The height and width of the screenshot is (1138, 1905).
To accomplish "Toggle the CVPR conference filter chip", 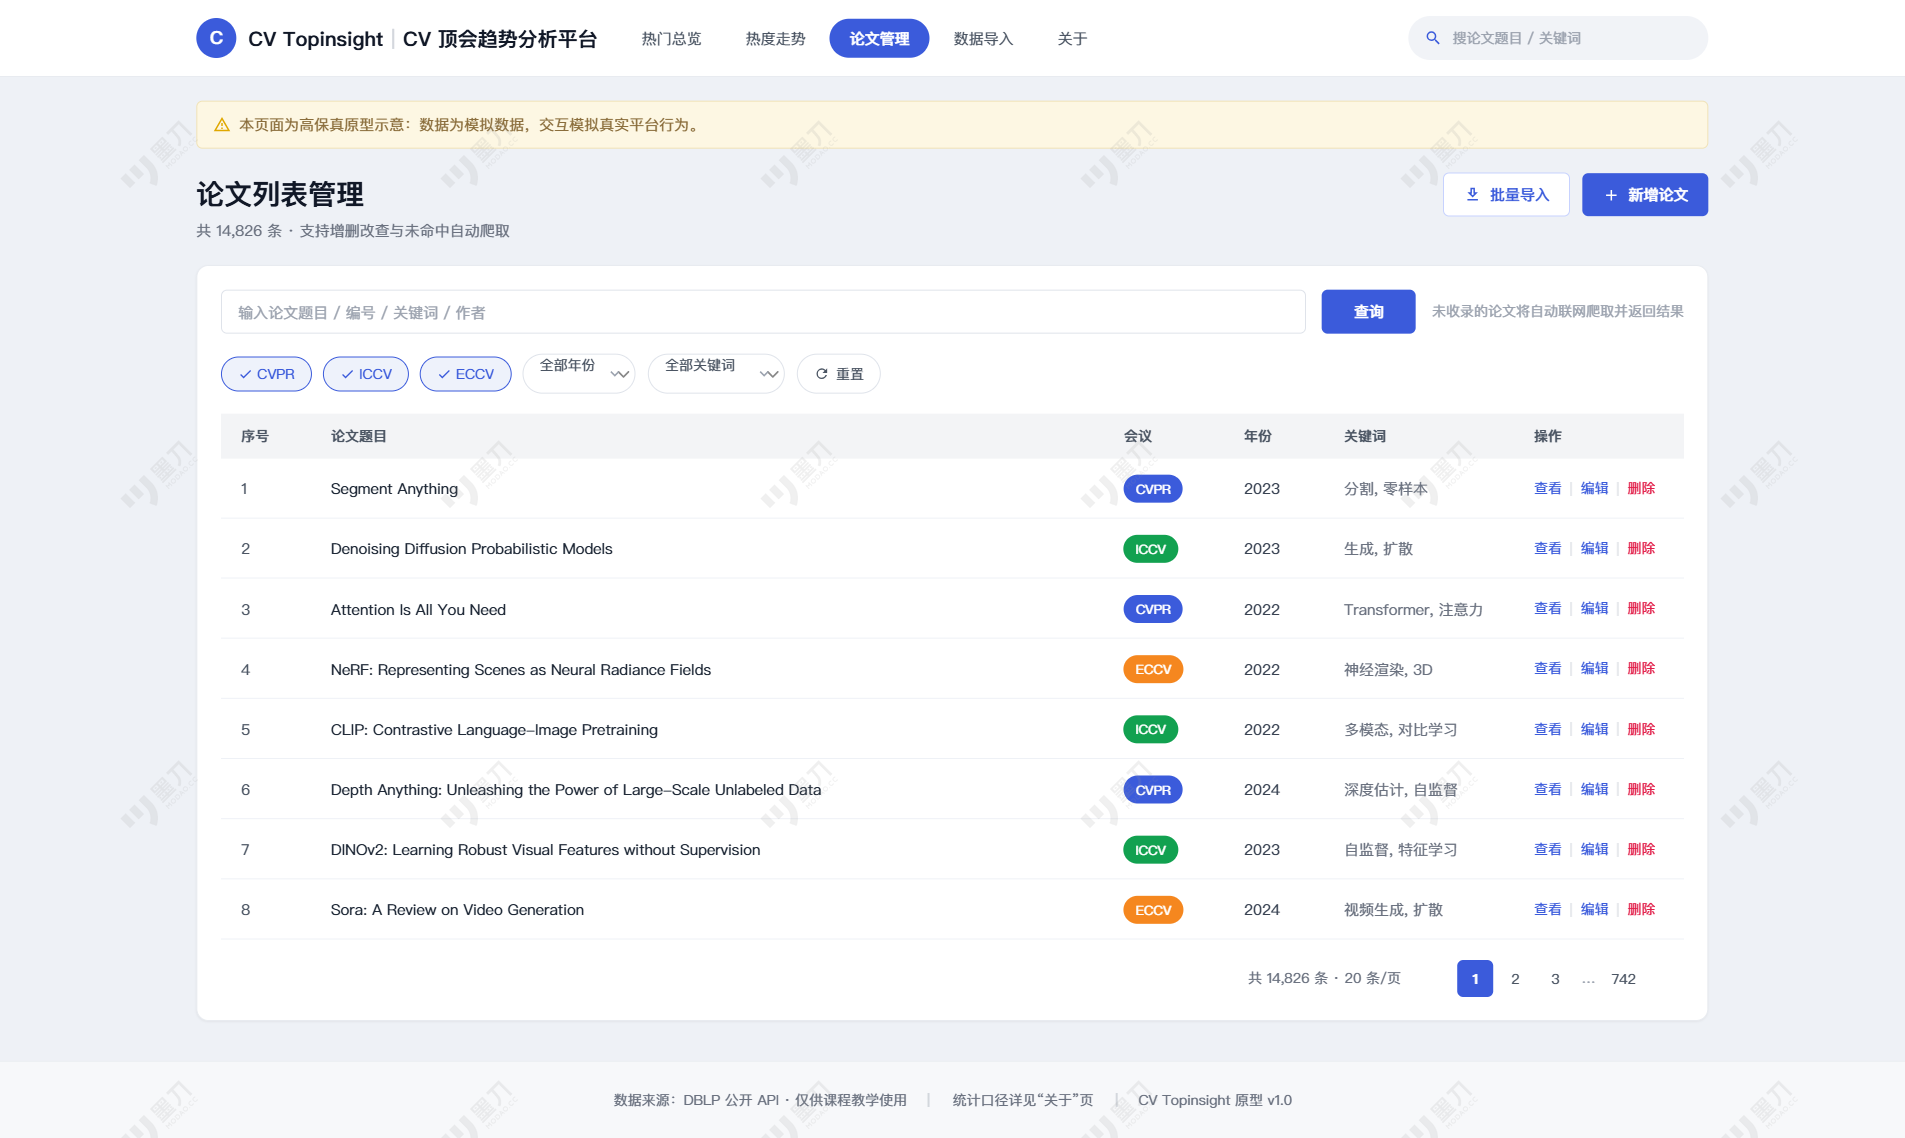I will pos(266,374).
